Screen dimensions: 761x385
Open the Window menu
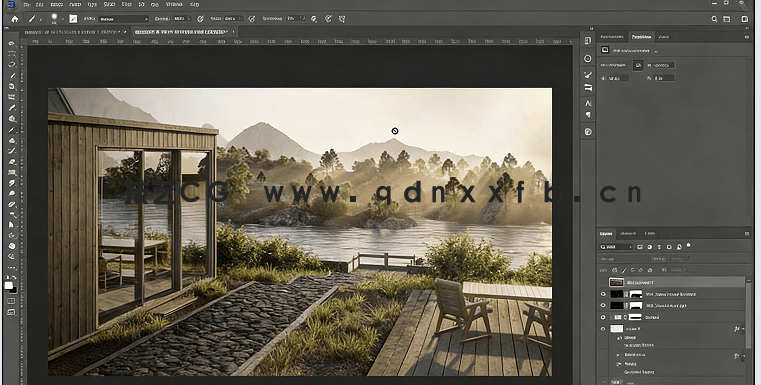174,4
